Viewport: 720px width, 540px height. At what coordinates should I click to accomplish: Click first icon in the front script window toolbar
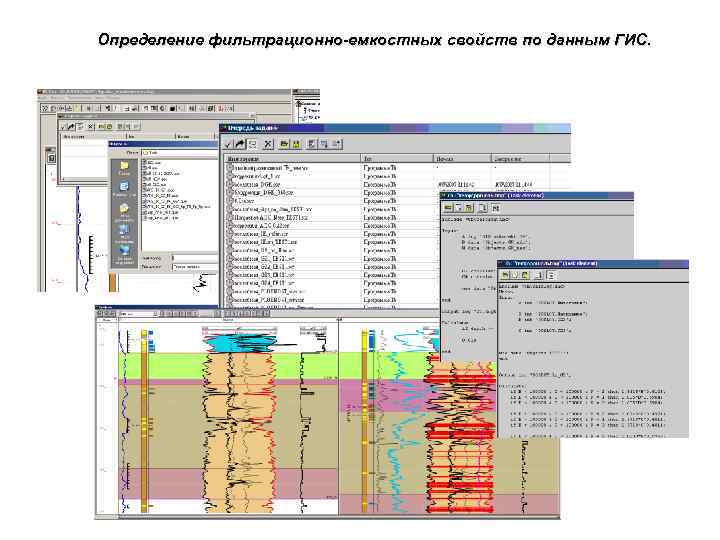coord(505,276)
